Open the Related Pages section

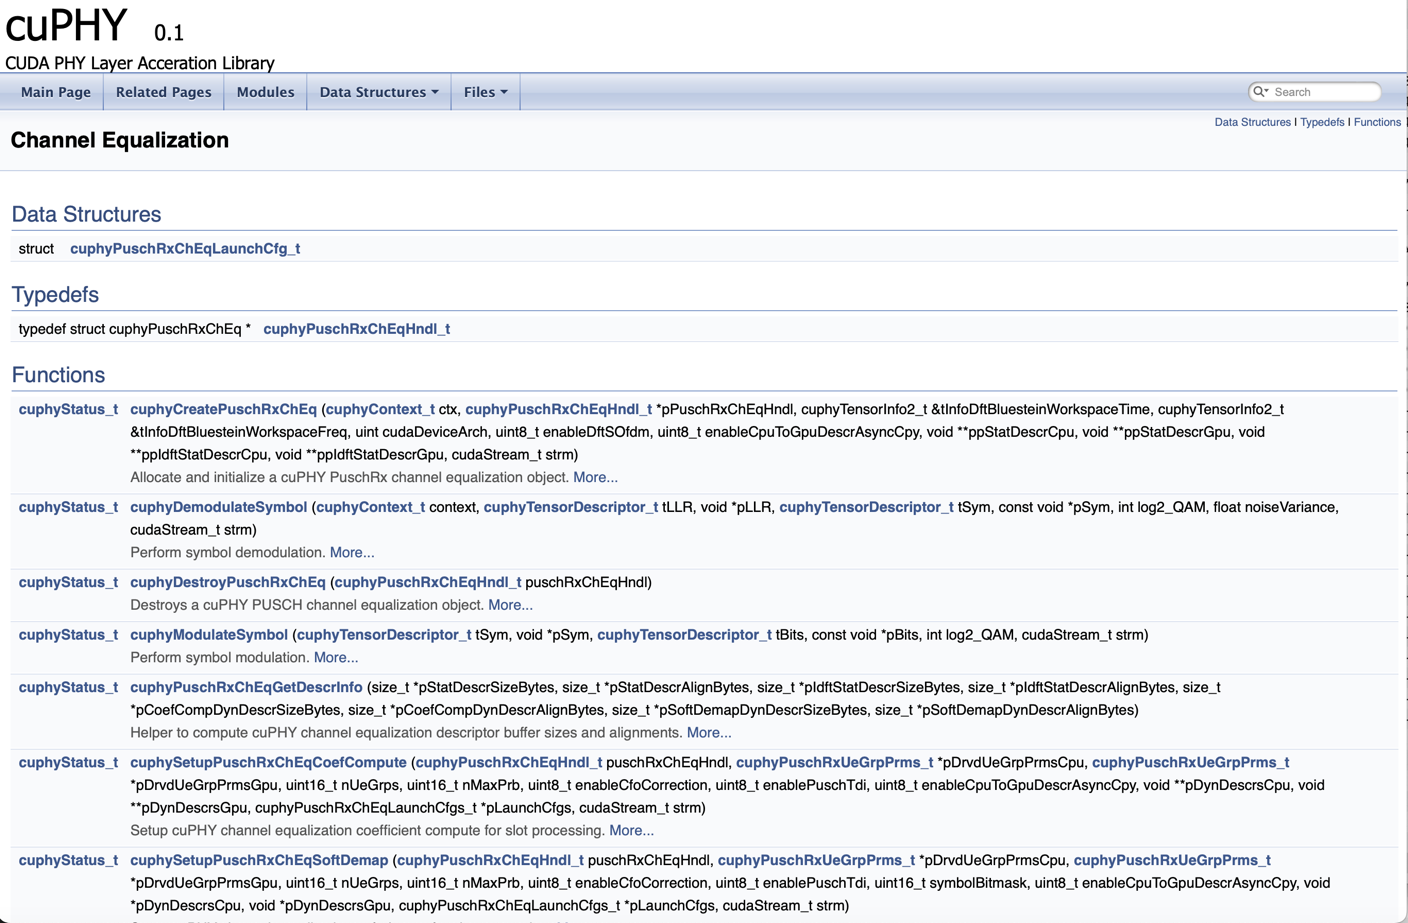(163, 91)
